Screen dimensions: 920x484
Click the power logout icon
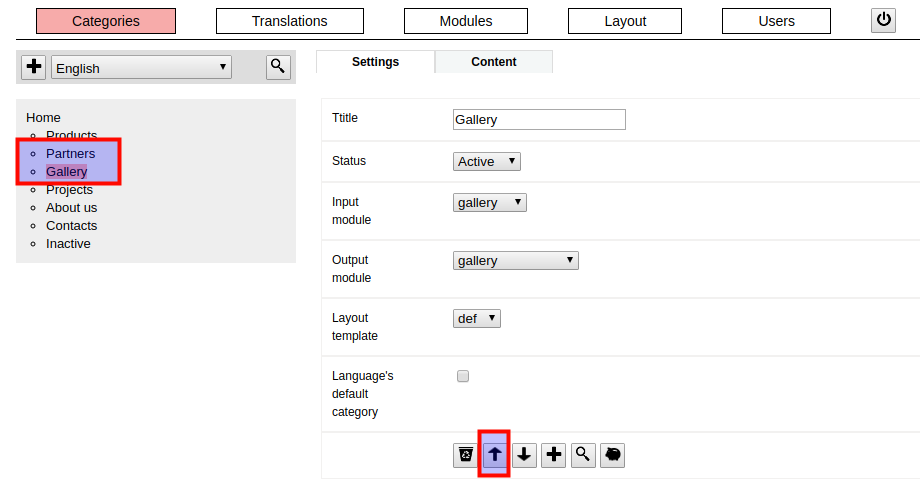(x=883, y=21)
